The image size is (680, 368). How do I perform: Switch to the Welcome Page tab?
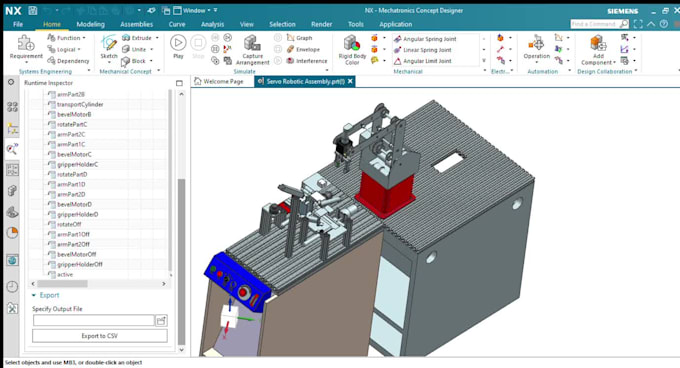pos(219,81)
